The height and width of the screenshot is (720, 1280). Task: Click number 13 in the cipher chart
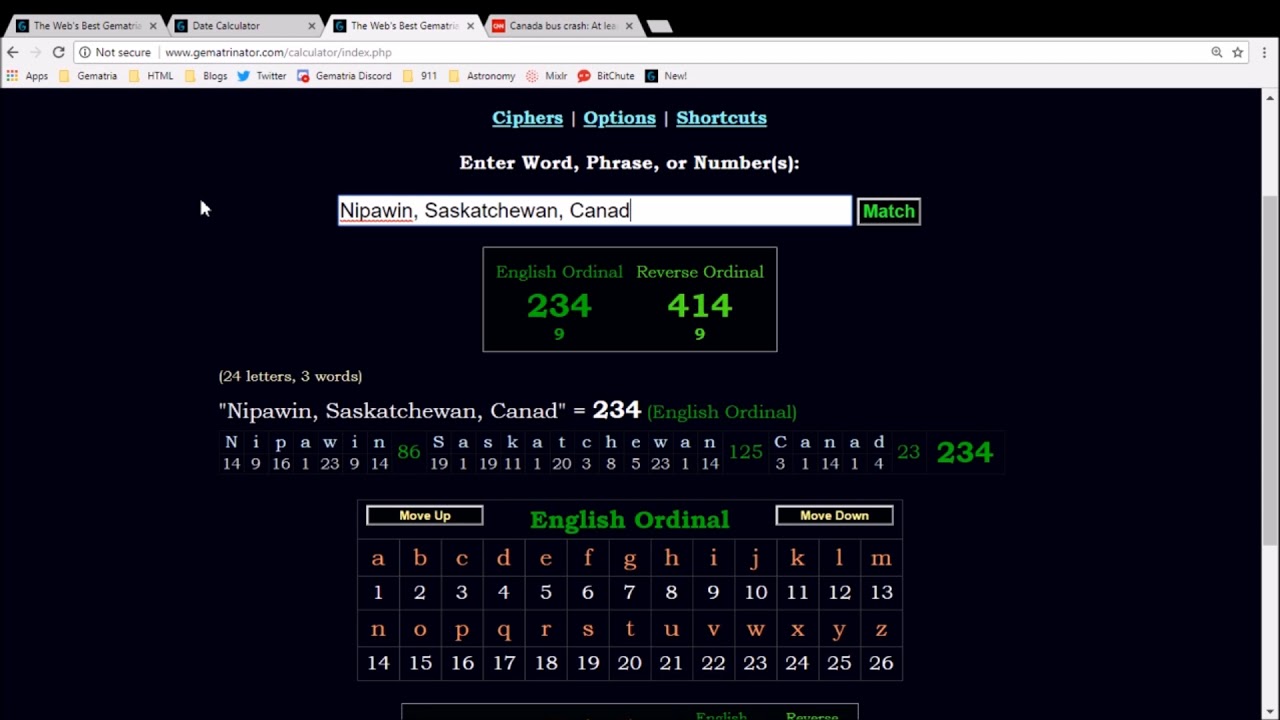(x=881, y=592)
